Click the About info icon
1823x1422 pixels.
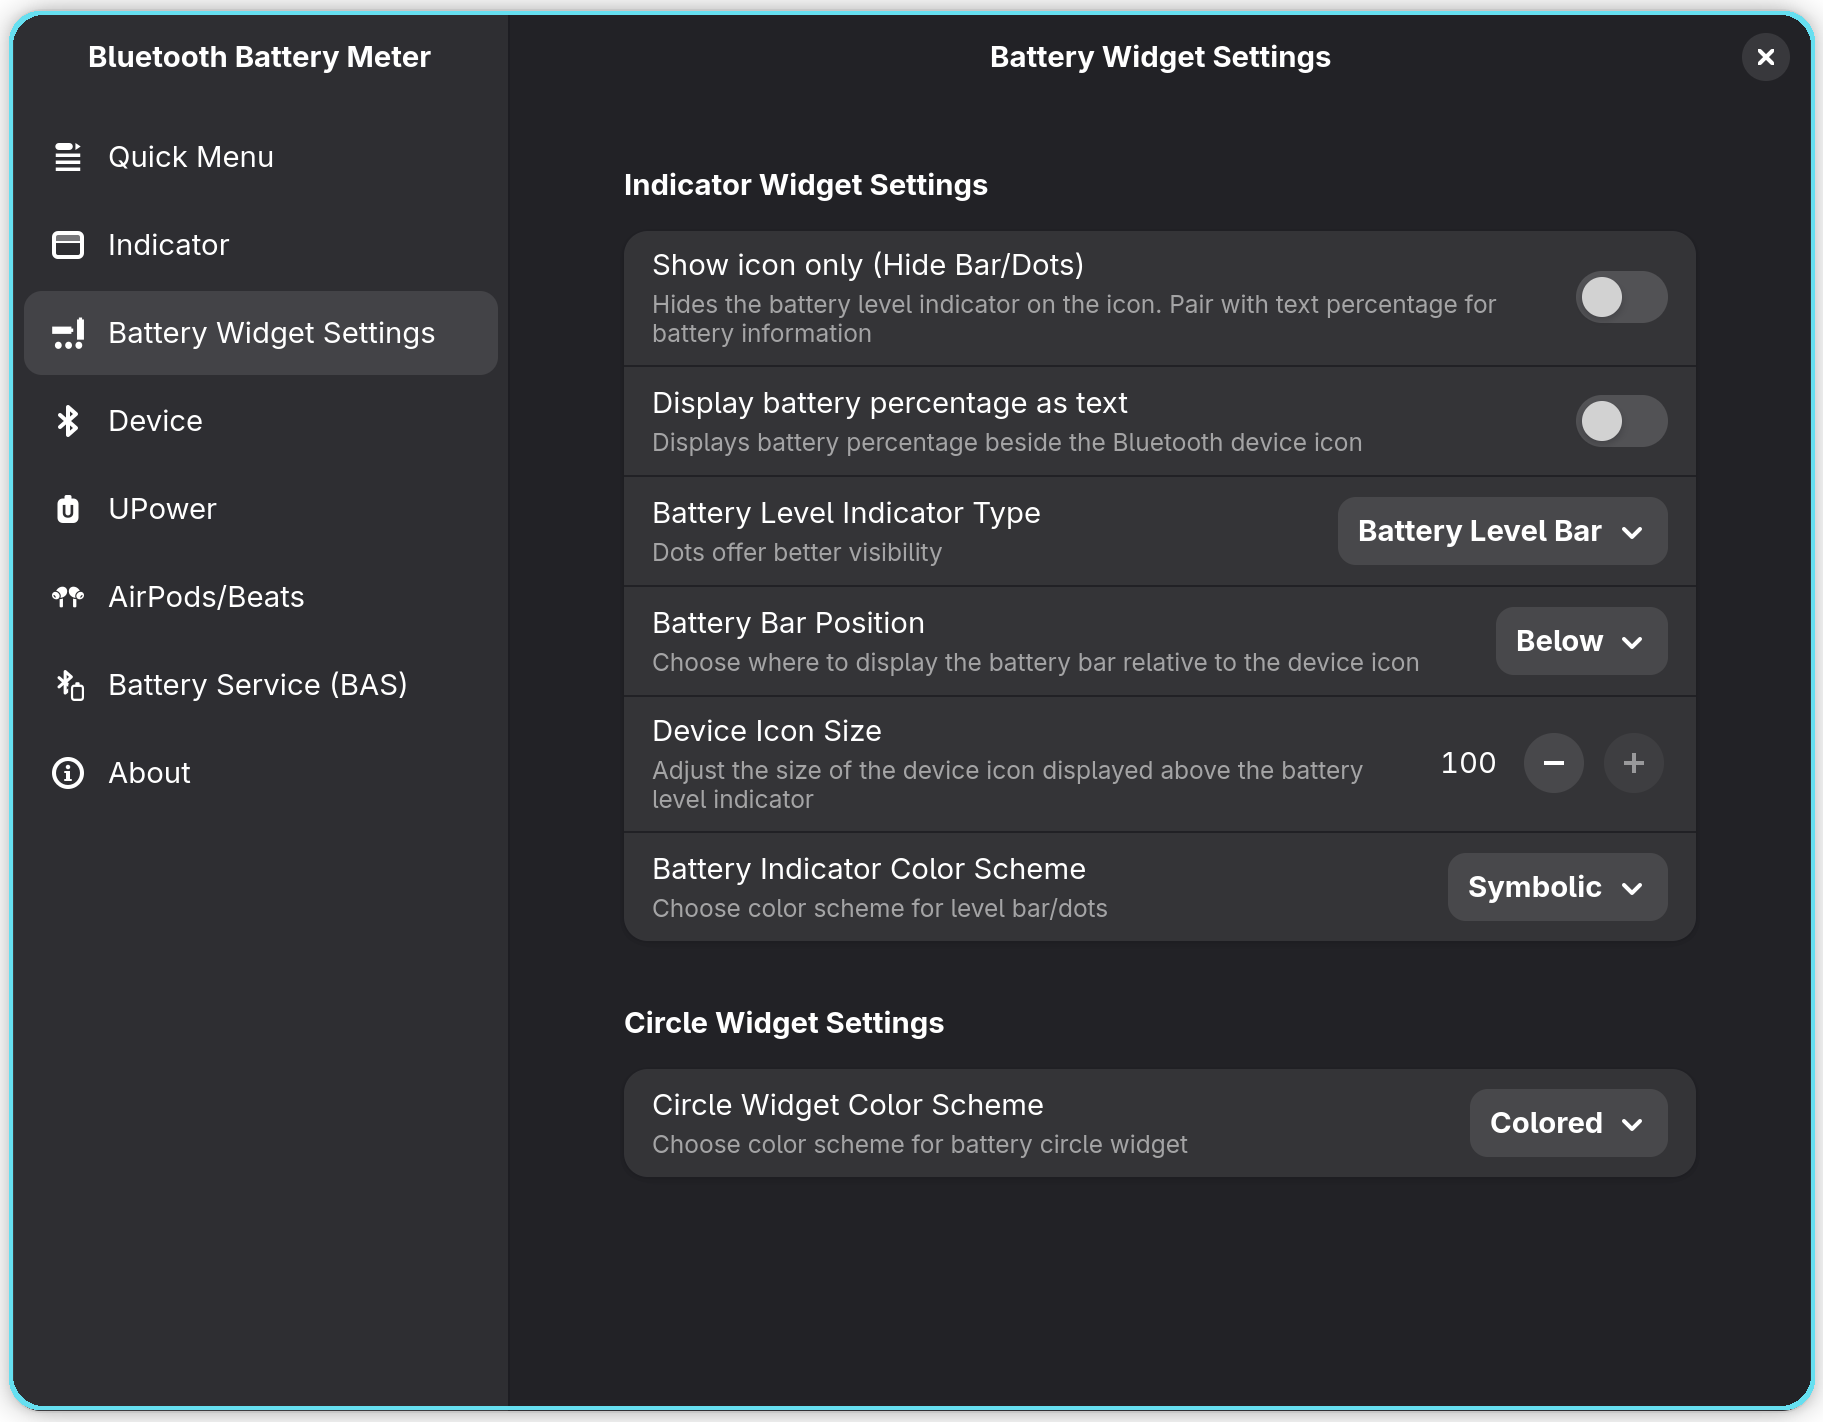point(68,773)
